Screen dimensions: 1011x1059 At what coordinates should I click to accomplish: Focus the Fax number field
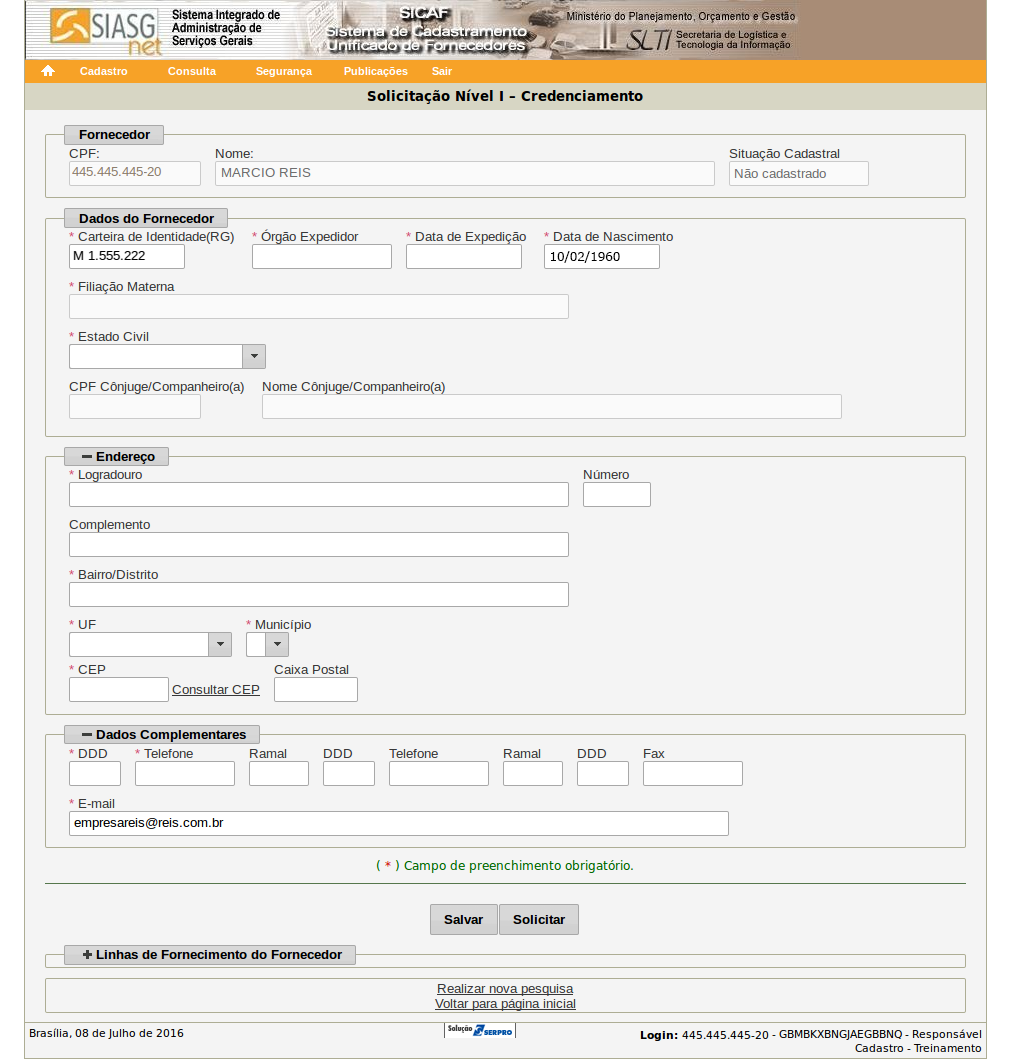[693, 773]
